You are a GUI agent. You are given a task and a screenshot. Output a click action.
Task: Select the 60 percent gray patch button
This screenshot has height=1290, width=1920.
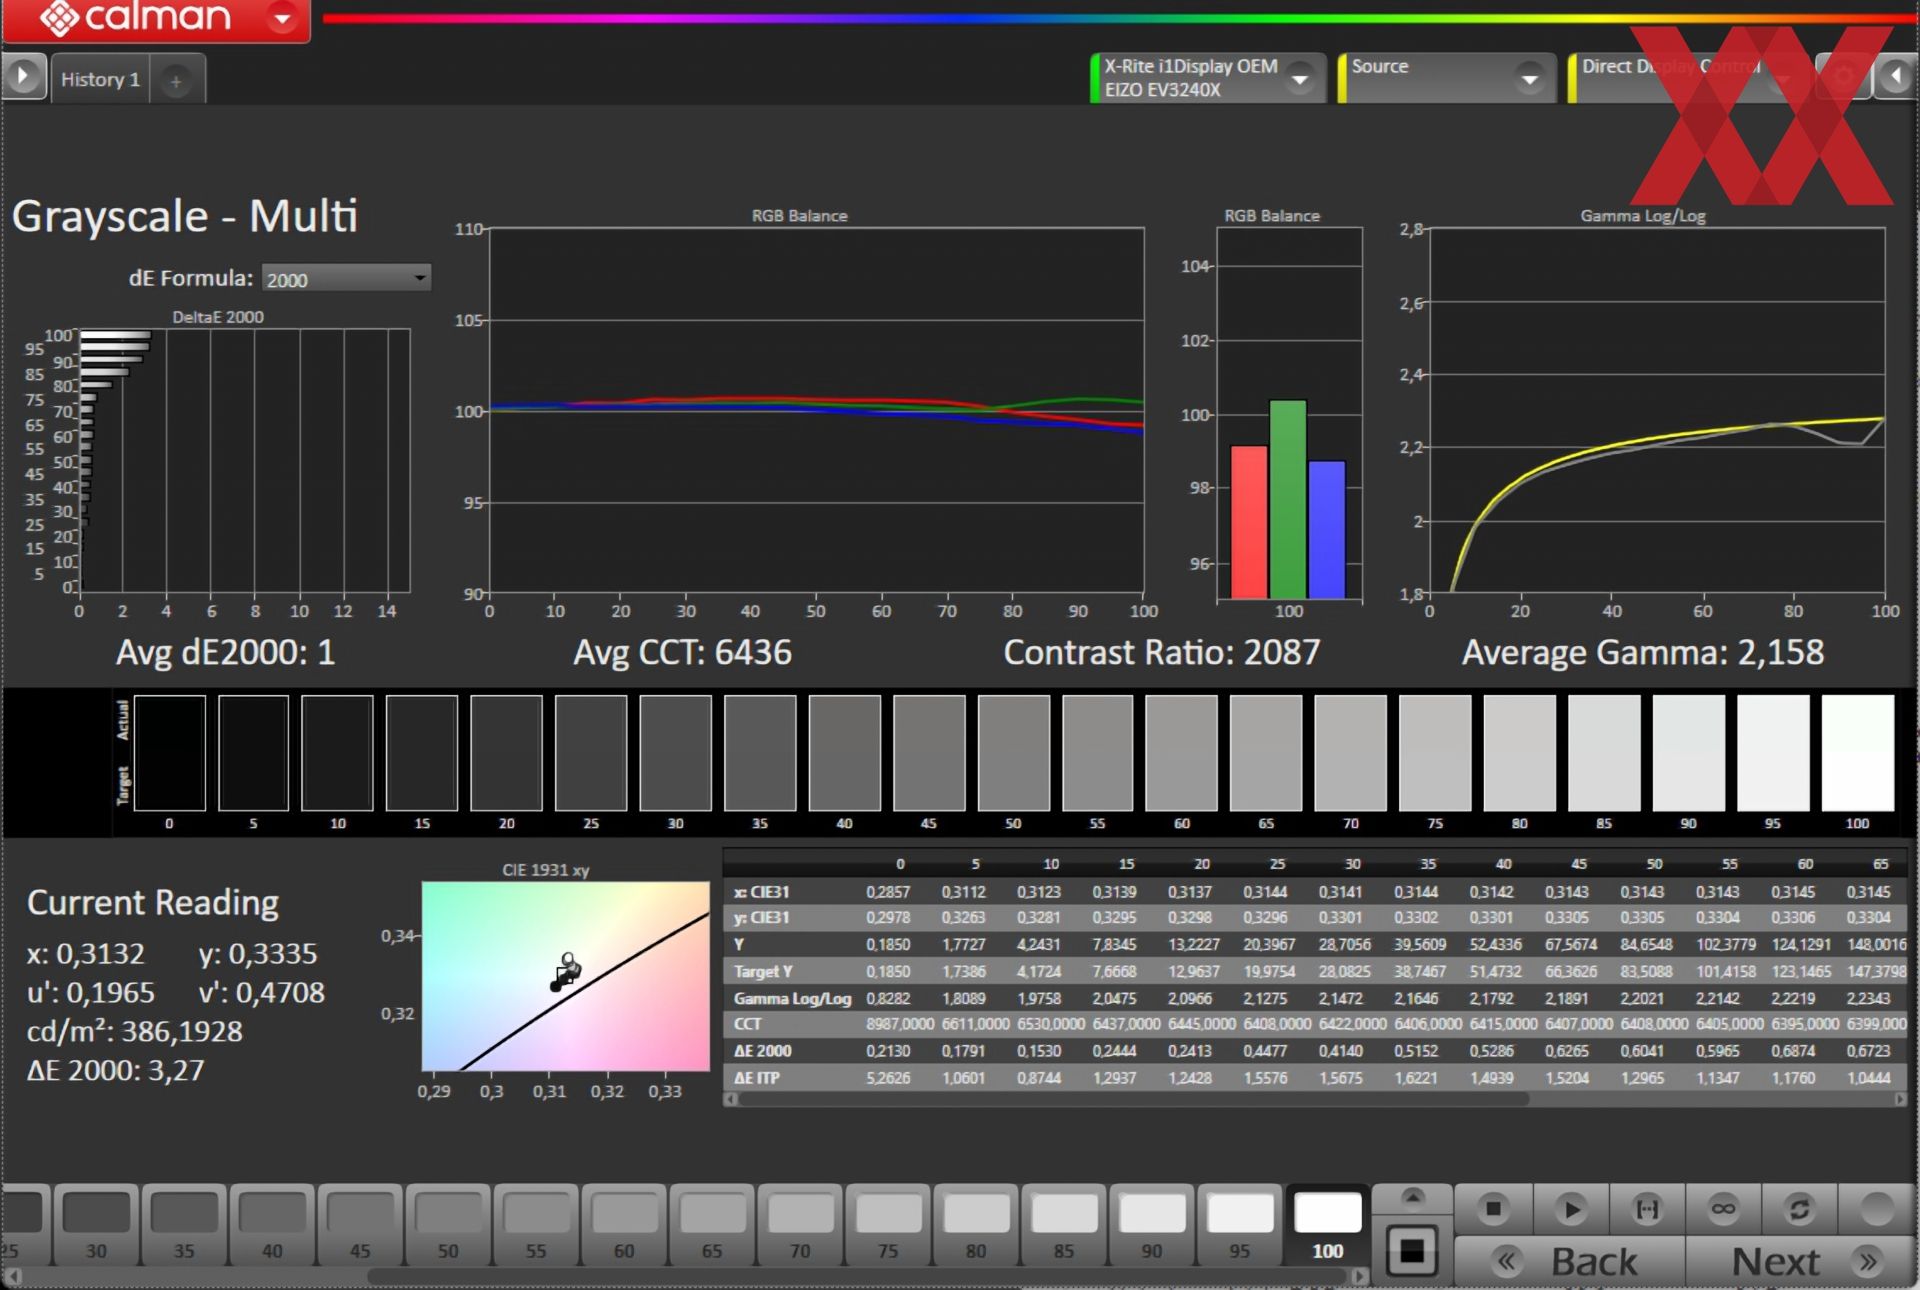[x=624, y=1226]
